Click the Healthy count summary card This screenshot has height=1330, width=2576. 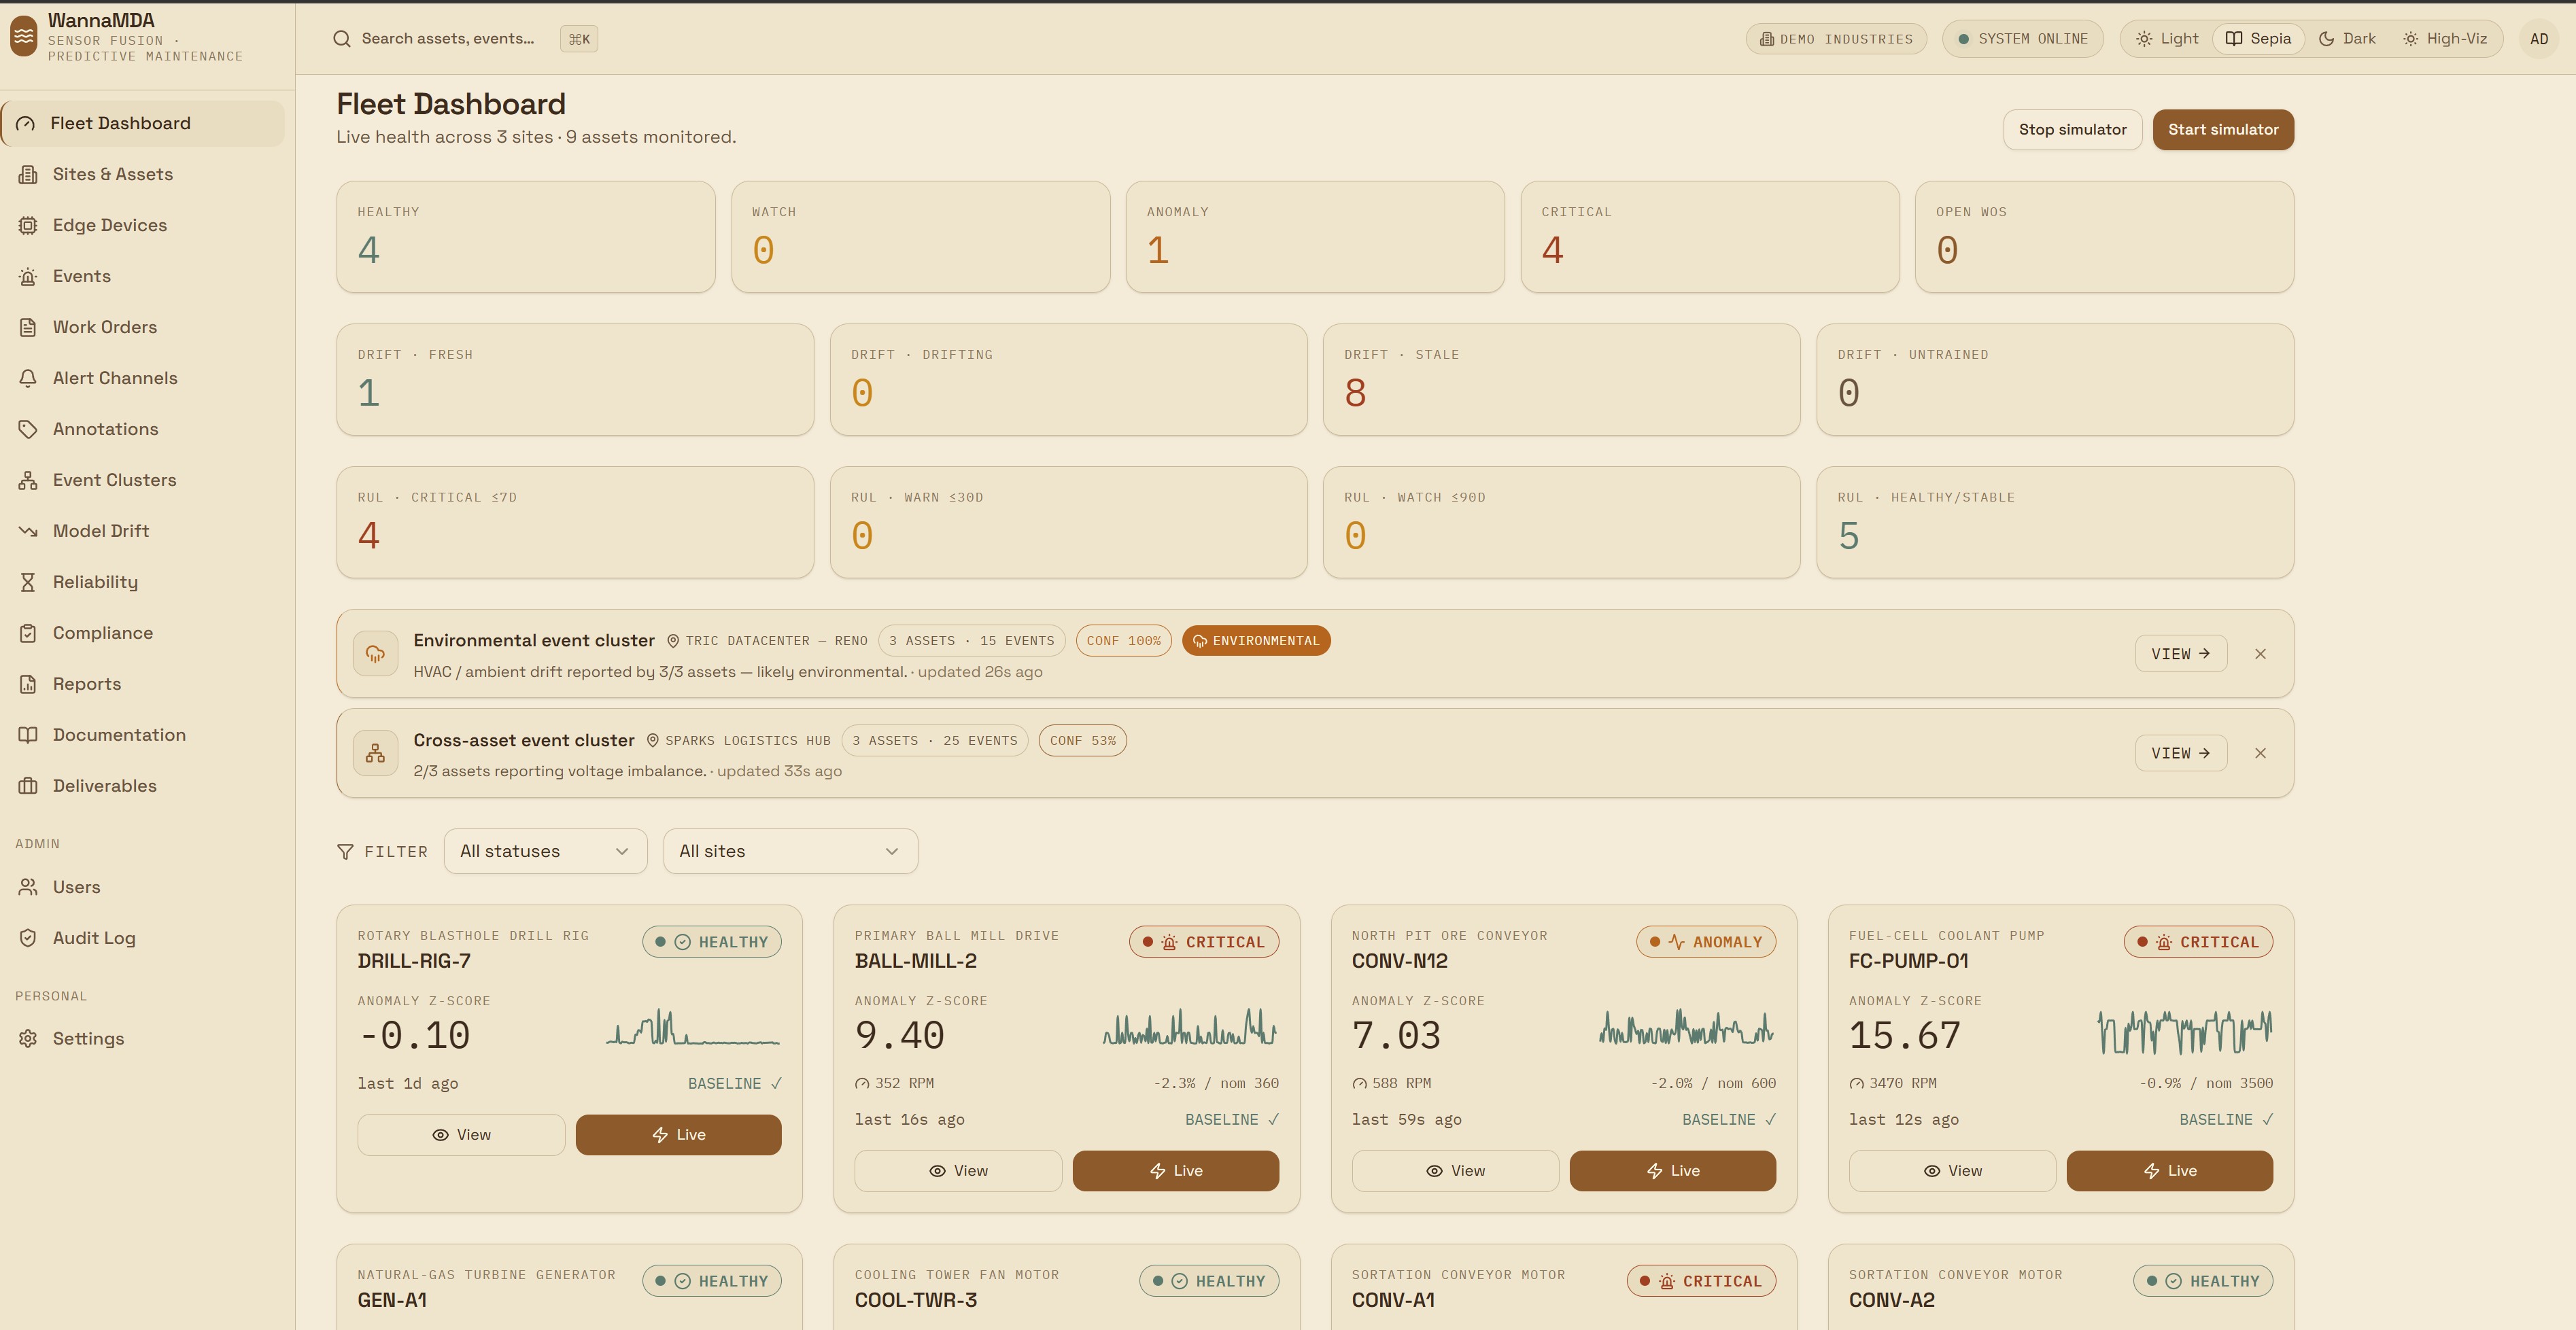526,237
